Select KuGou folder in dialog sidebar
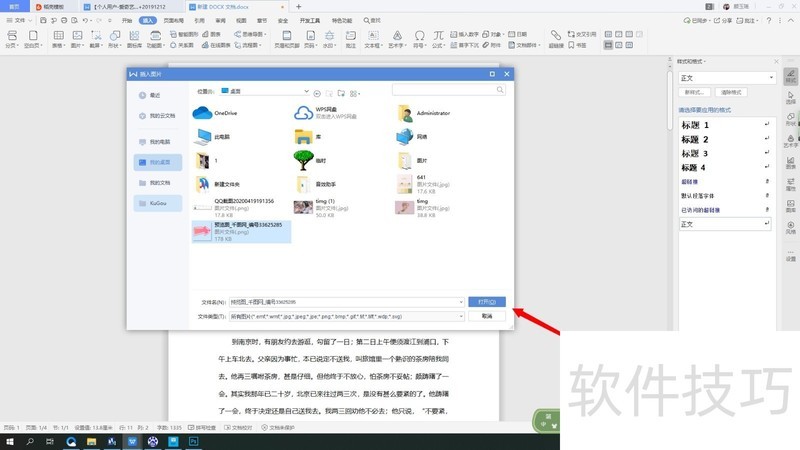The width and height of the screenshot is (800, 450). point(158,203)
